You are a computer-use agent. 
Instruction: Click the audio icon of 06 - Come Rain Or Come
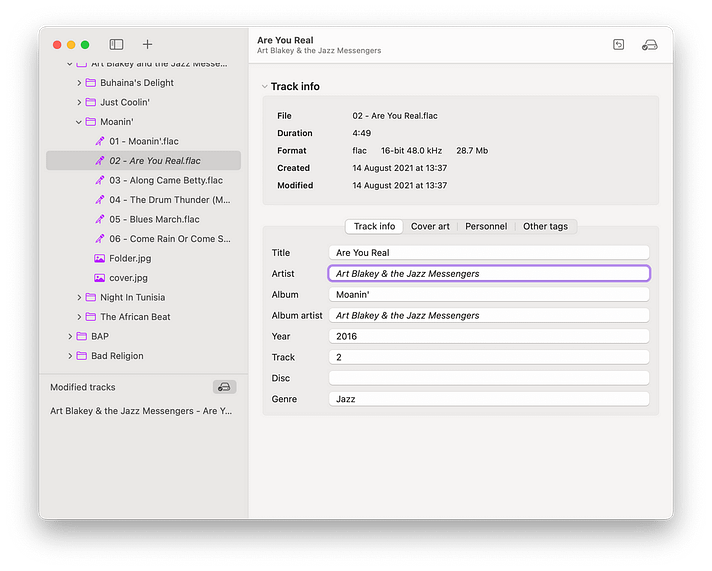click(x=99, y=239)
